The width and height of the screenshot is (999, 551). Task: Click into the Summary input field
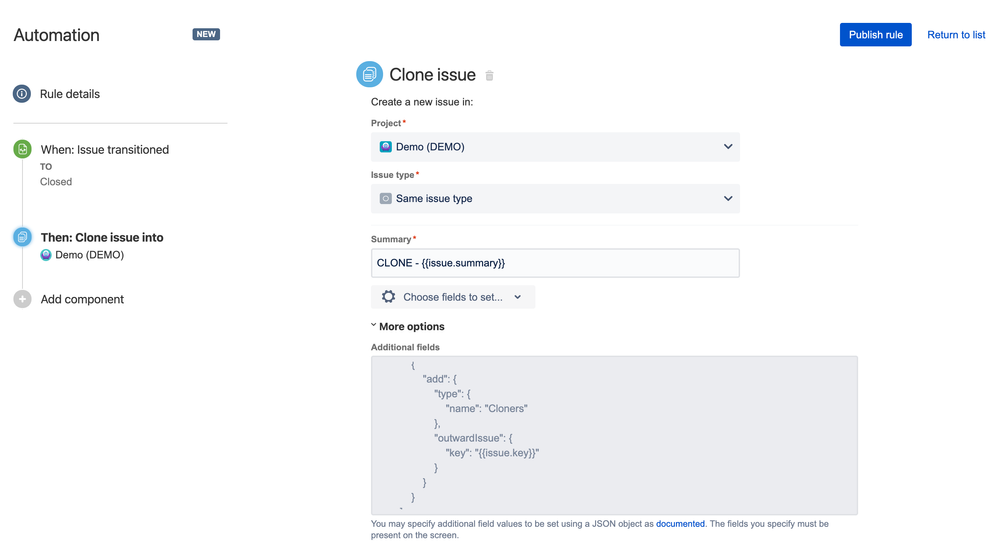point(555,263)
